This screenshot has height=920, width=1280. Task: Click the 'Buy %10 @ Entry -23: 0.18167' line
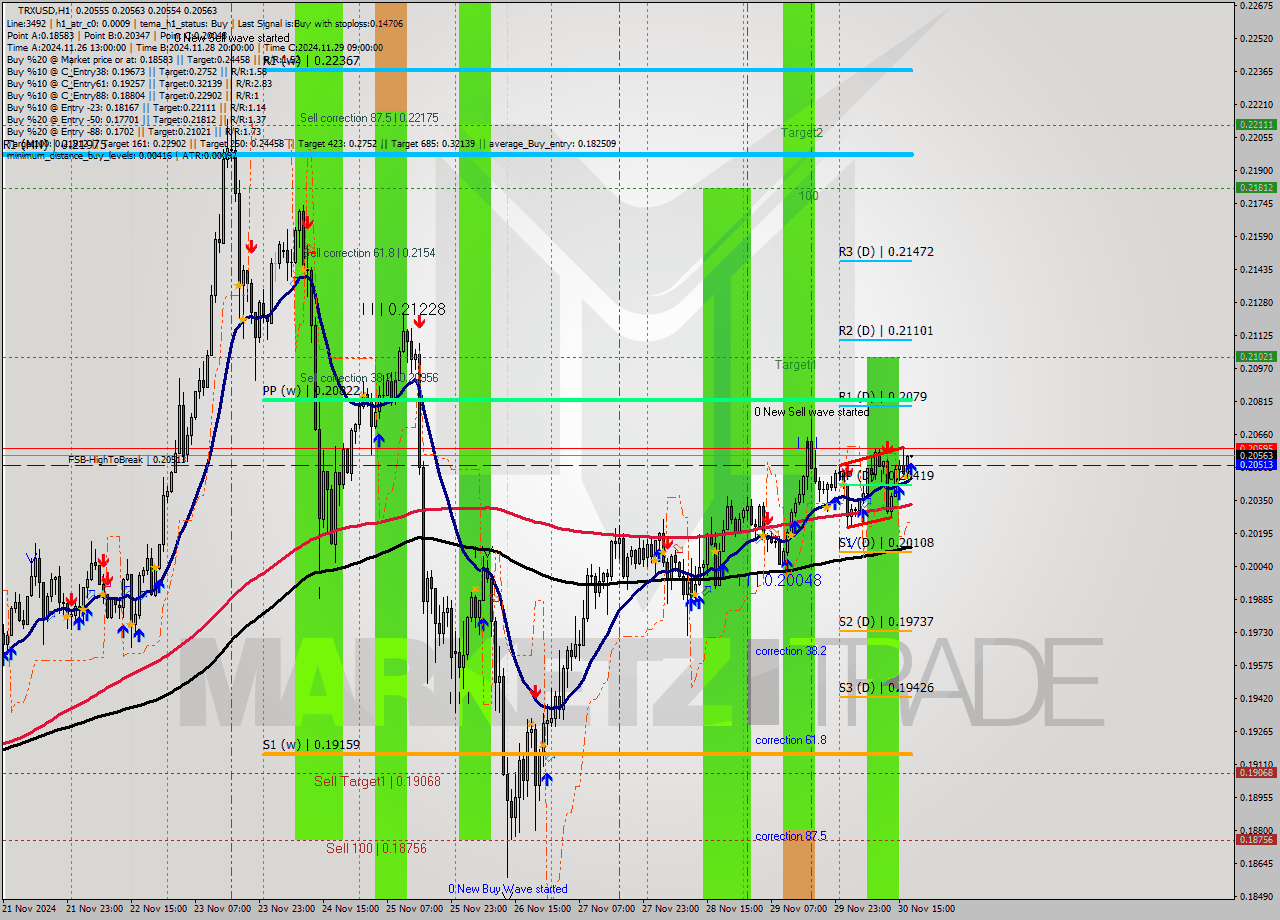click(x=136, y=108)
